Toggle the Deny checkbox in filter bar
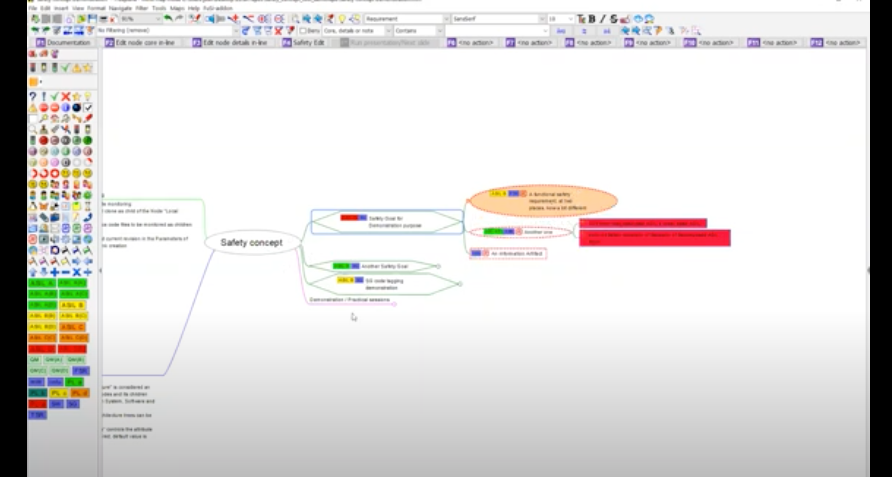Image resolution: width=892 pixels, height=477 pixels. (x=302, y=31)
